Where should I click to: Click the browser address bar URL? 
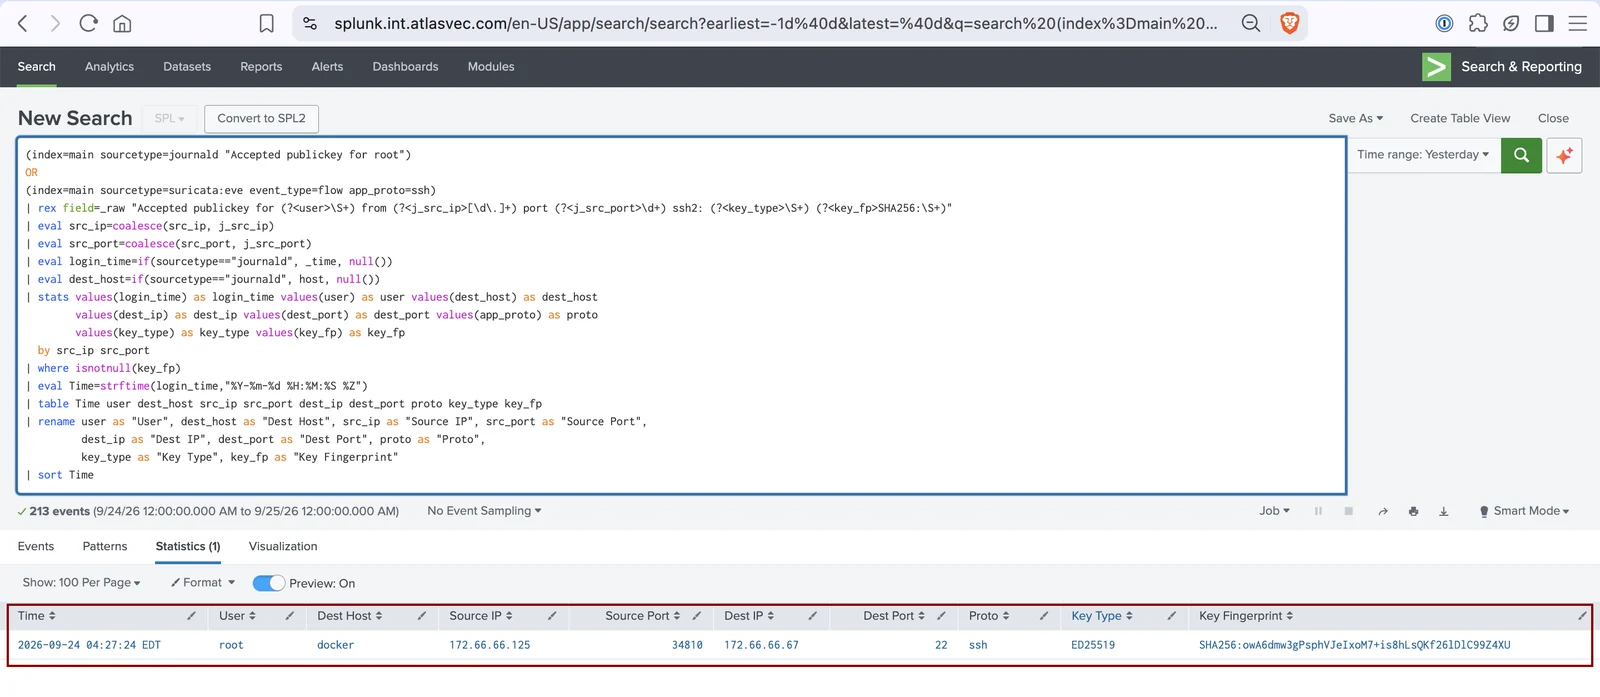(x=776, y=23)
